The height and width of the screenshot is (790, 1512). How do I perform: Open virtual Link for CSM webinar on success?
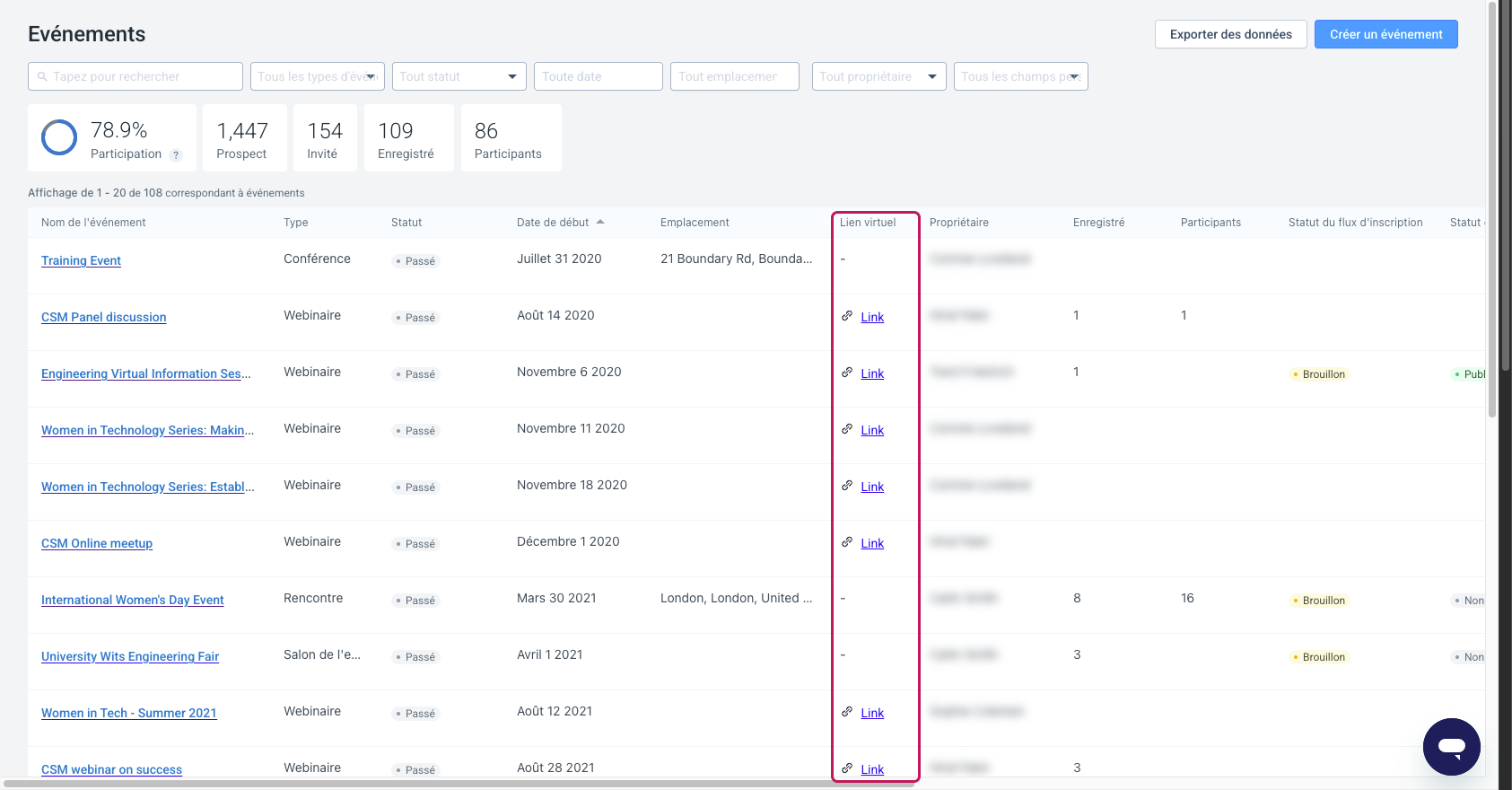tap(872, 769)
